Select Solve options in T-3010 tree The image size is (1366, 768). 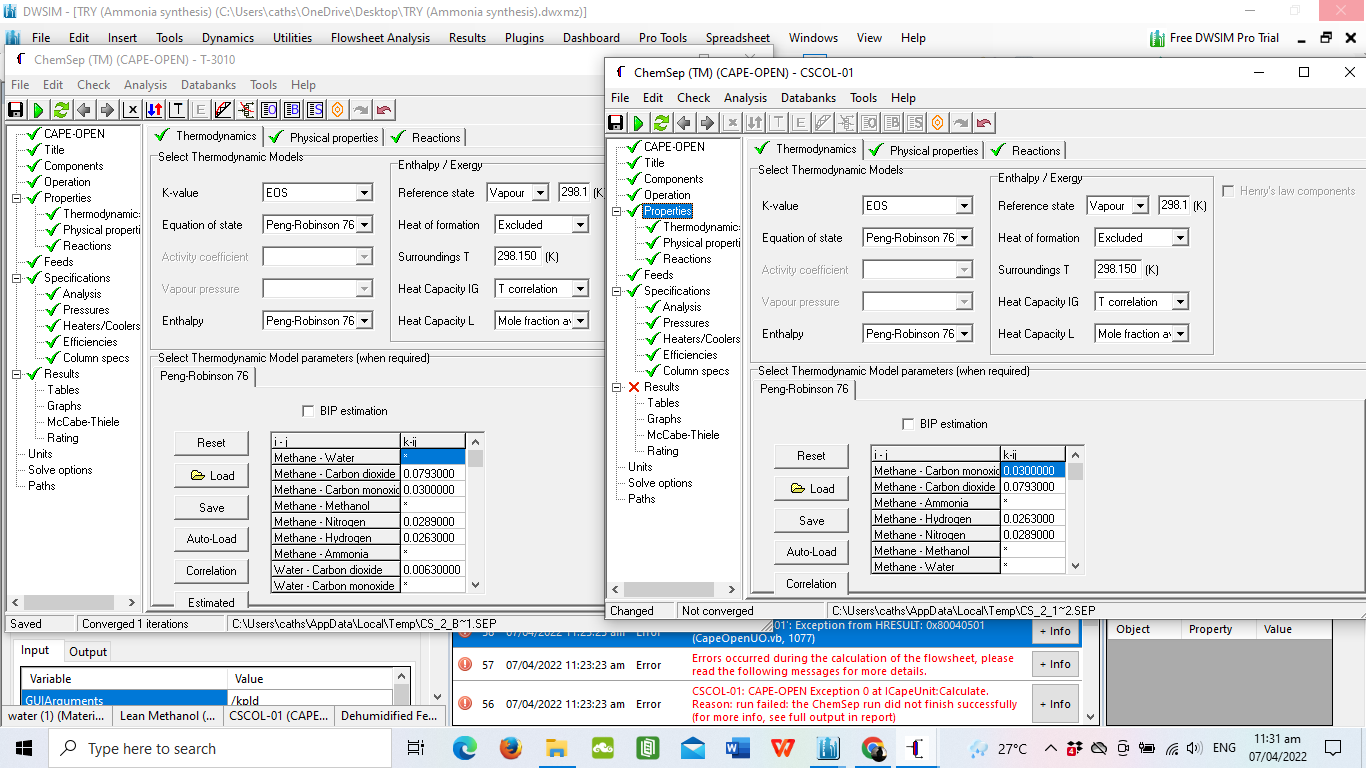(60, 470)
